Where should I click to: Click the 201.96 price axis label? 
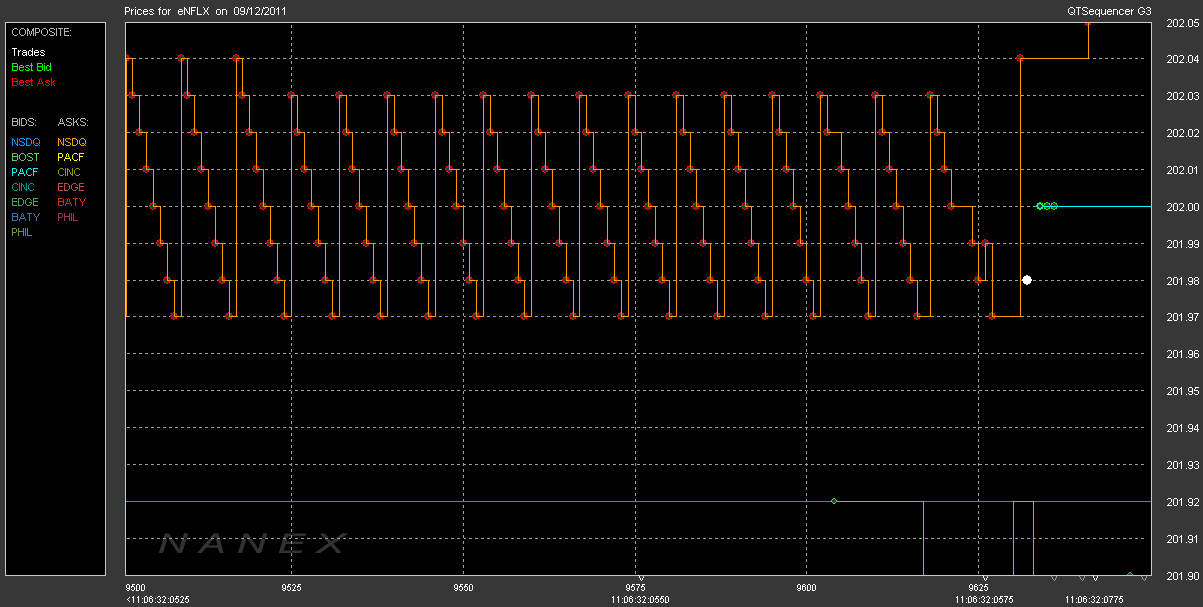click(x=1182, y=355)
